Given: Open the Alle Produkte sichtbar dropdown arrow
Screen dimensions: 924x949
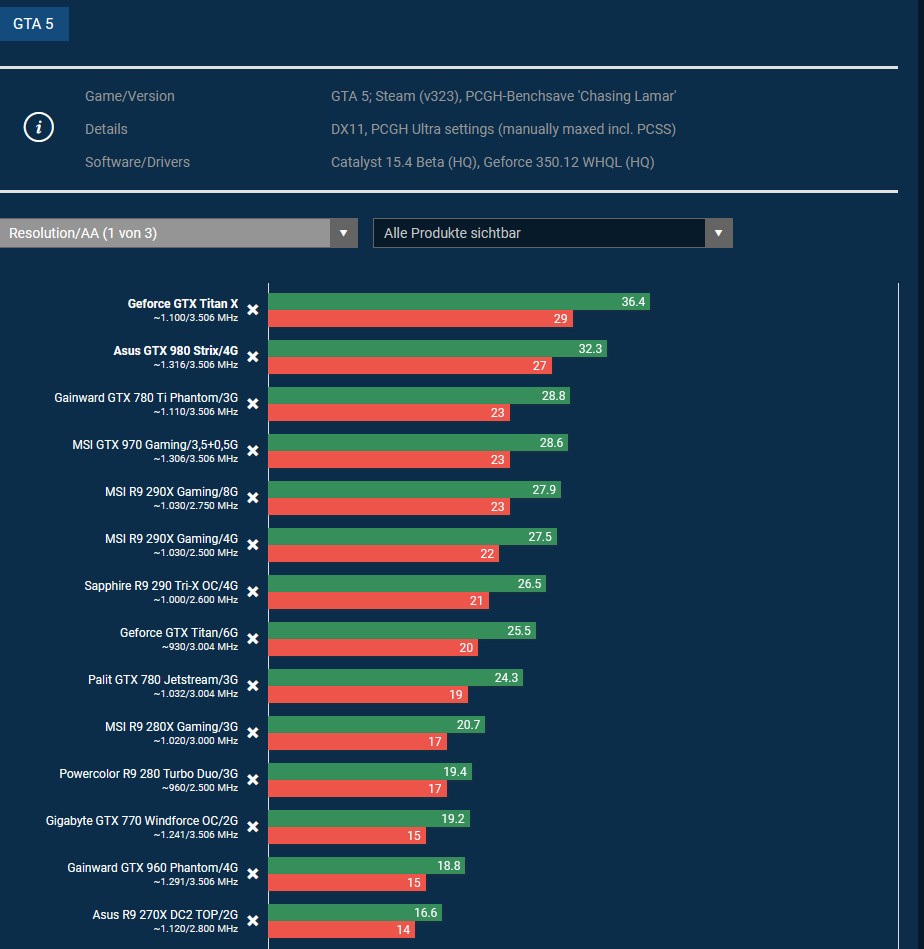Looking at the screenshot, I should click(718, 233).
